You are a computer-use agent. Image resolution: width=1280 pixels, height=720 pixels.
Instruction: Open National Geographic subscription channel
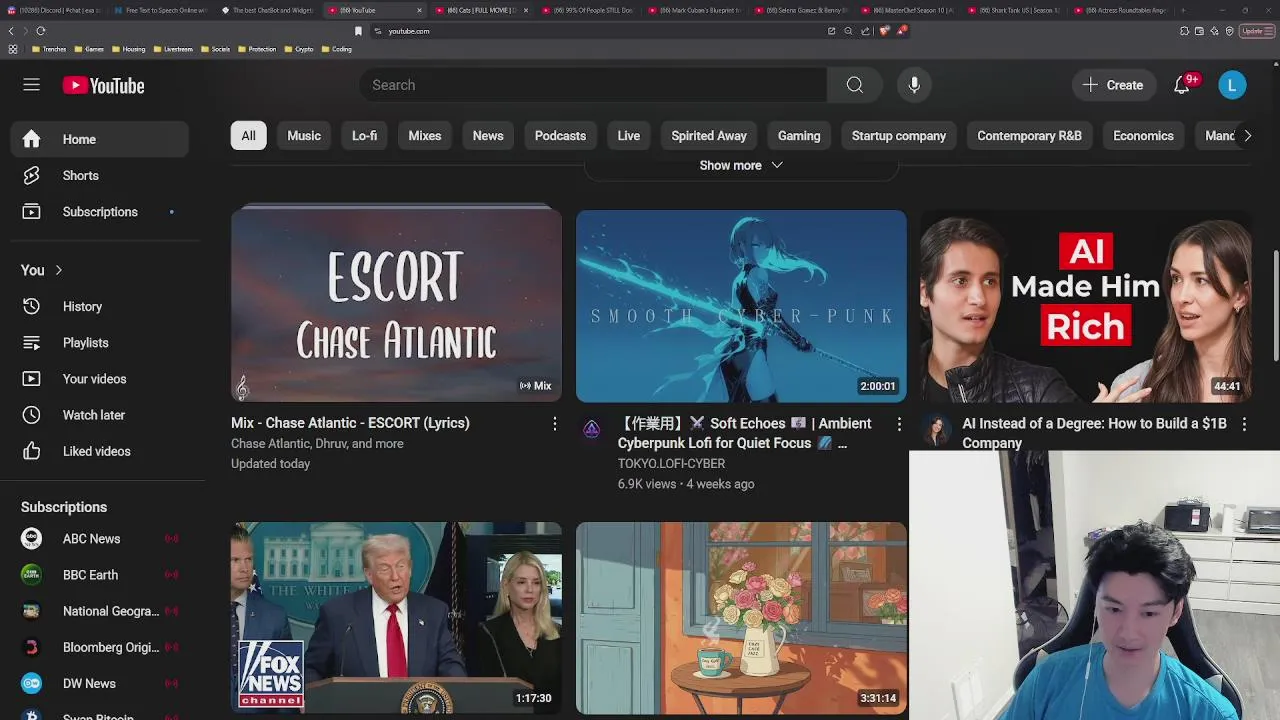pyautogui.click(x=99, y=611)
